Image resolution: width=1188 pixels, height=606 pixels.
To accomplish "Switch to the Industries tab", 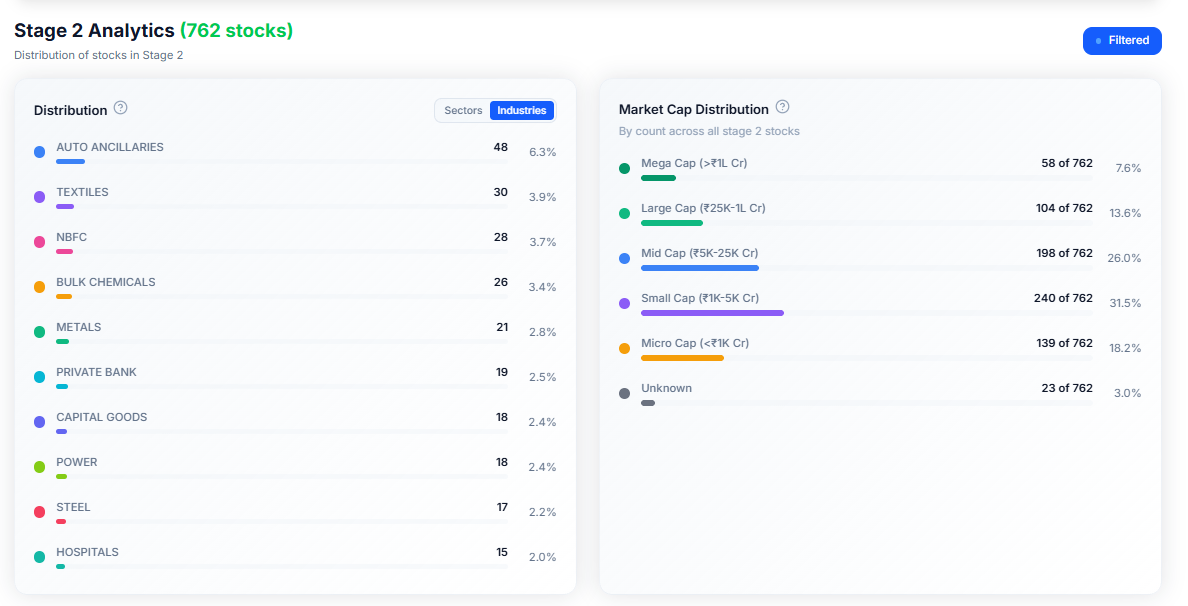I will click(522, 111).
